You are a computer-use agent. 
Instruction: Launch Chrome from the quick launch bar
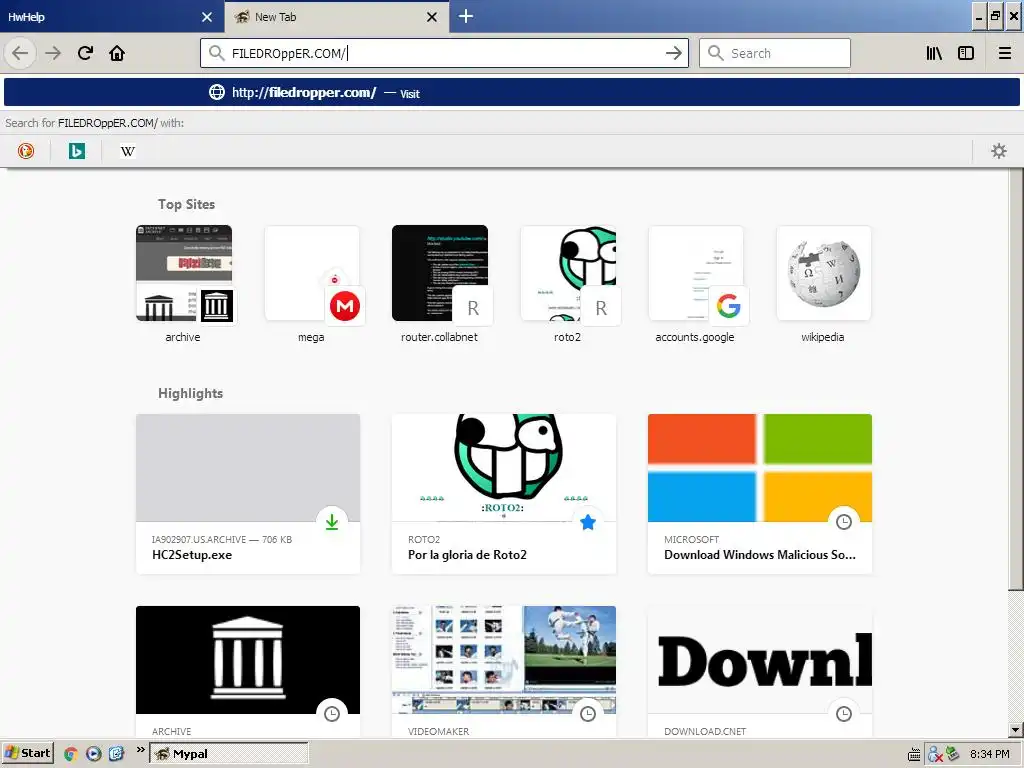click(71, 754)
